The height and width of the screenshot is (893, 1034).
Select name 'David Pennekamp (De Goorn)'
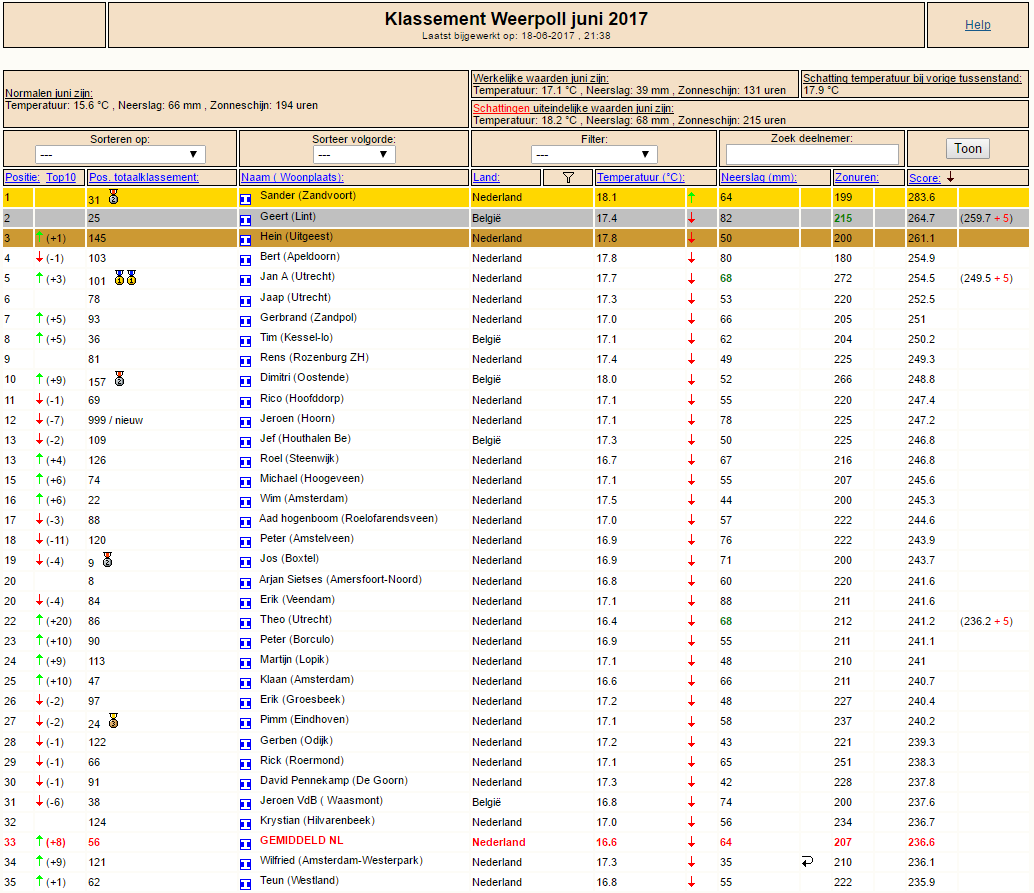tap(334, 781)
